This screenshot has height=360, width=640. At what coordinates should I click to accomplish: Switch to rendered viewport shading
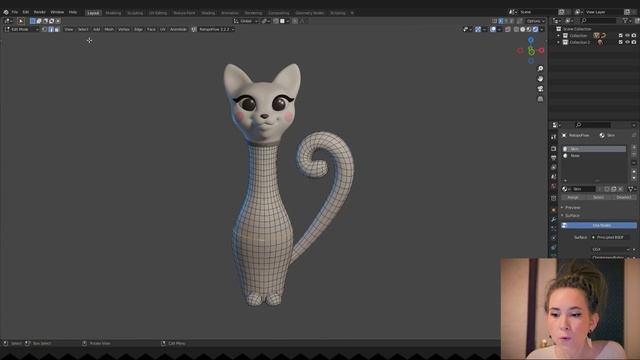point(535,29)
